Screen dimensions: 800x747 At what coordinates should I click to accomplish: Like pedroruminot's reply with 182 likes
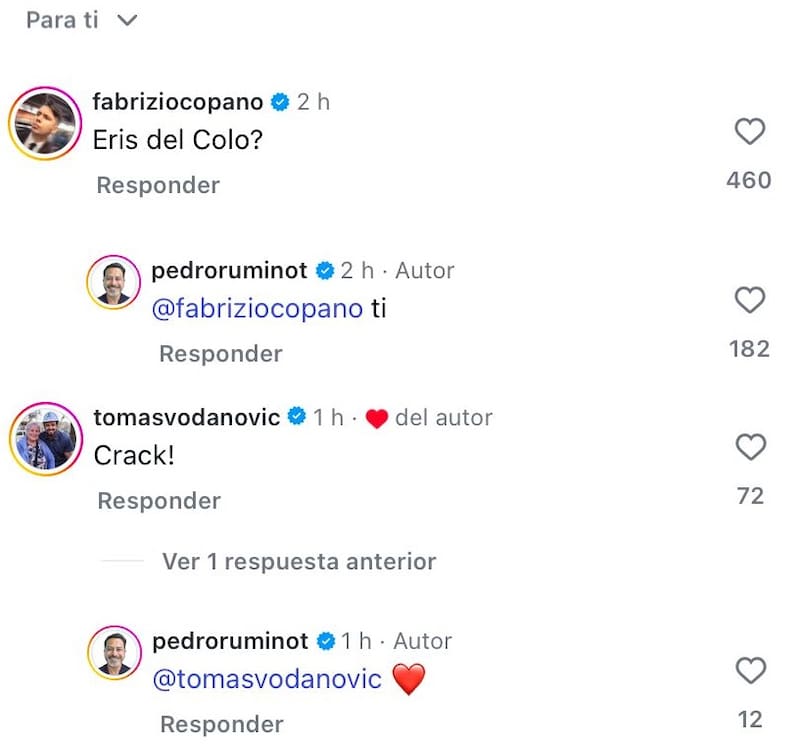[x=750, y=300]
